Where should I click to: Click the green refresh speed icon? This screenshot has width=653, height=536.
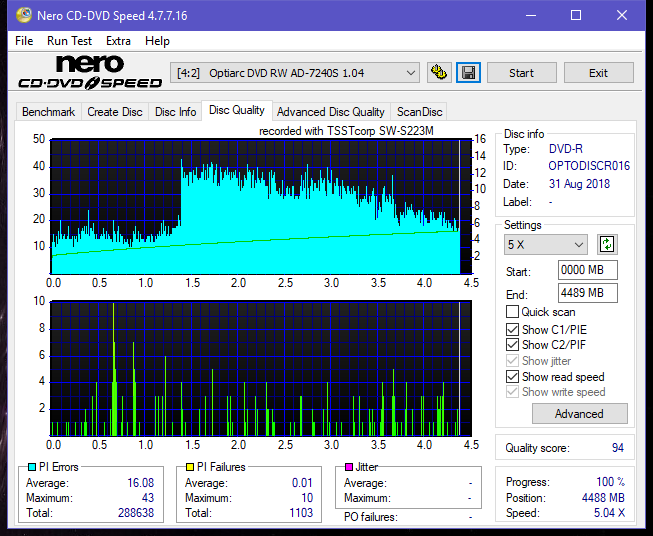coord(607,244)
